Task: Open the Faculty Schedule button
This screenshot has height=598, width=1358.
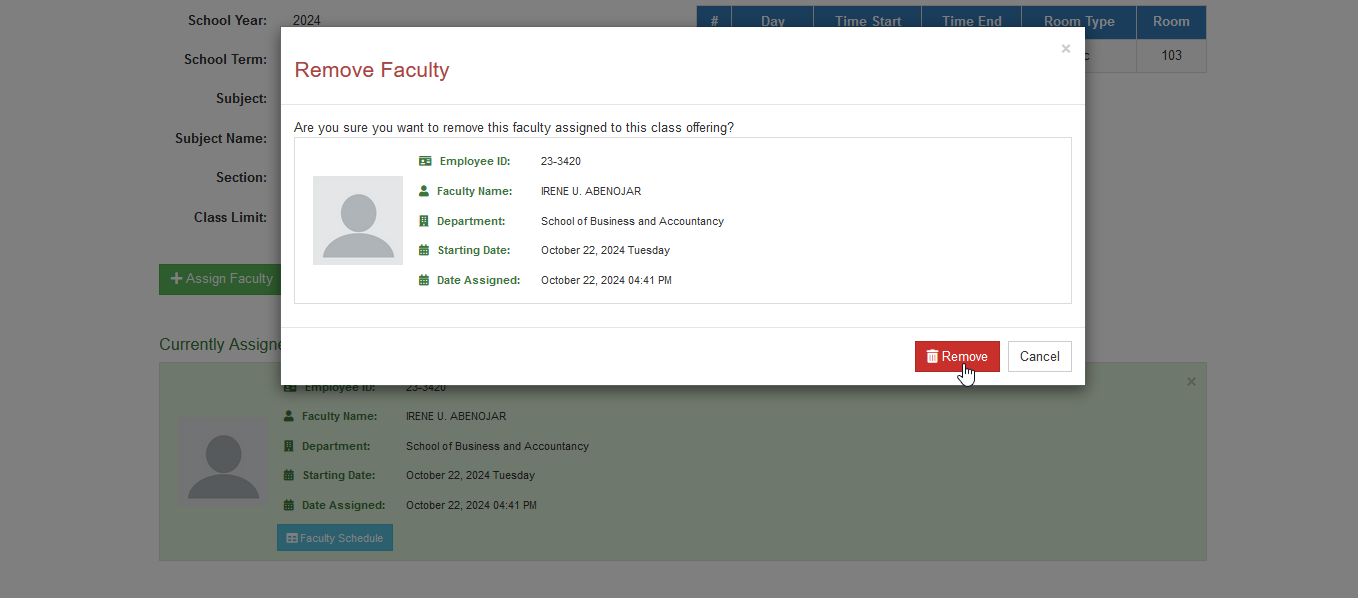Action: (x=335, y=538)
